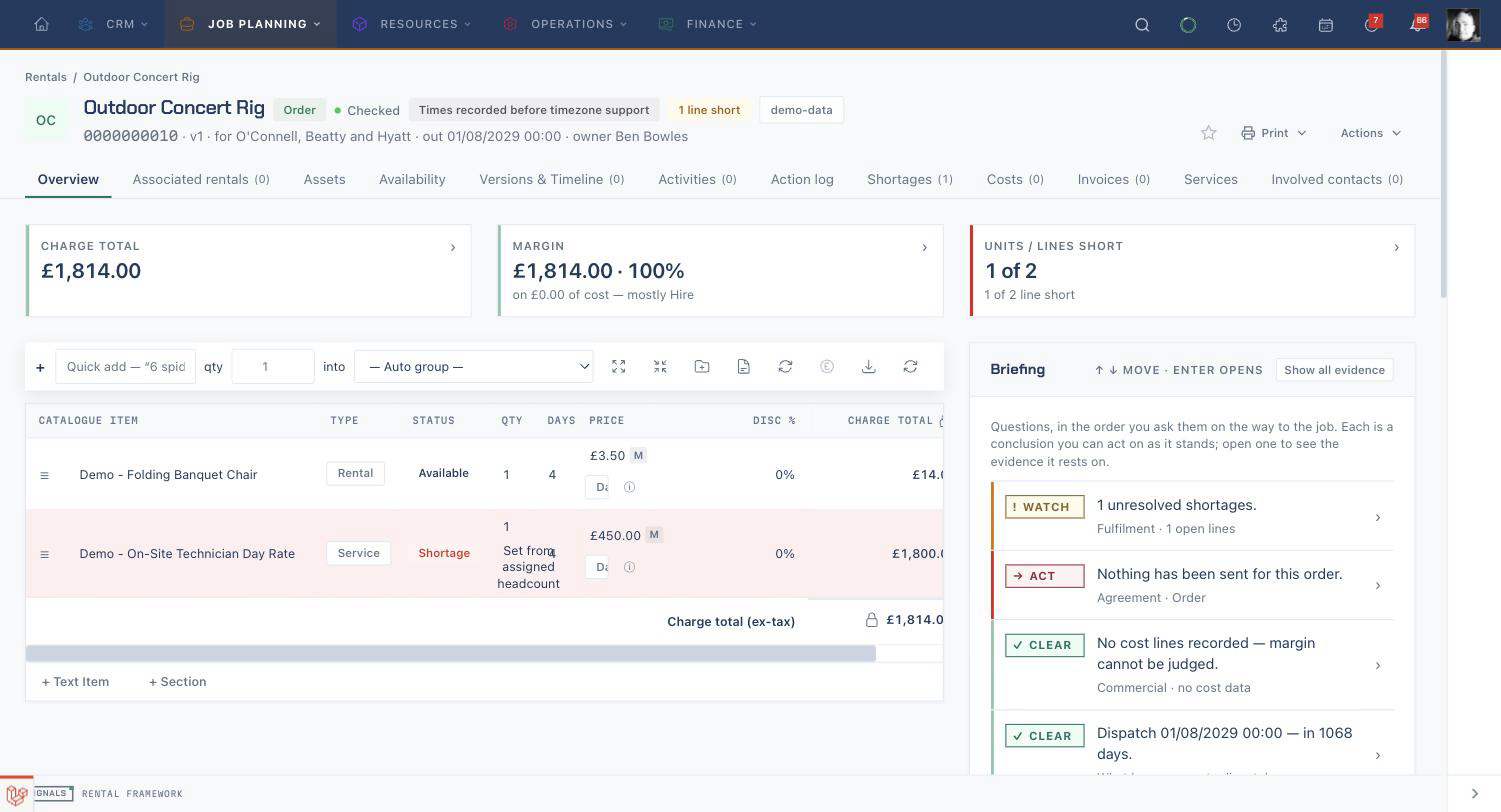Image resolution: width=1501 pixels, height=812 pixels.
Task: Open the Print dropdown
Action: tap(1274, 133)
